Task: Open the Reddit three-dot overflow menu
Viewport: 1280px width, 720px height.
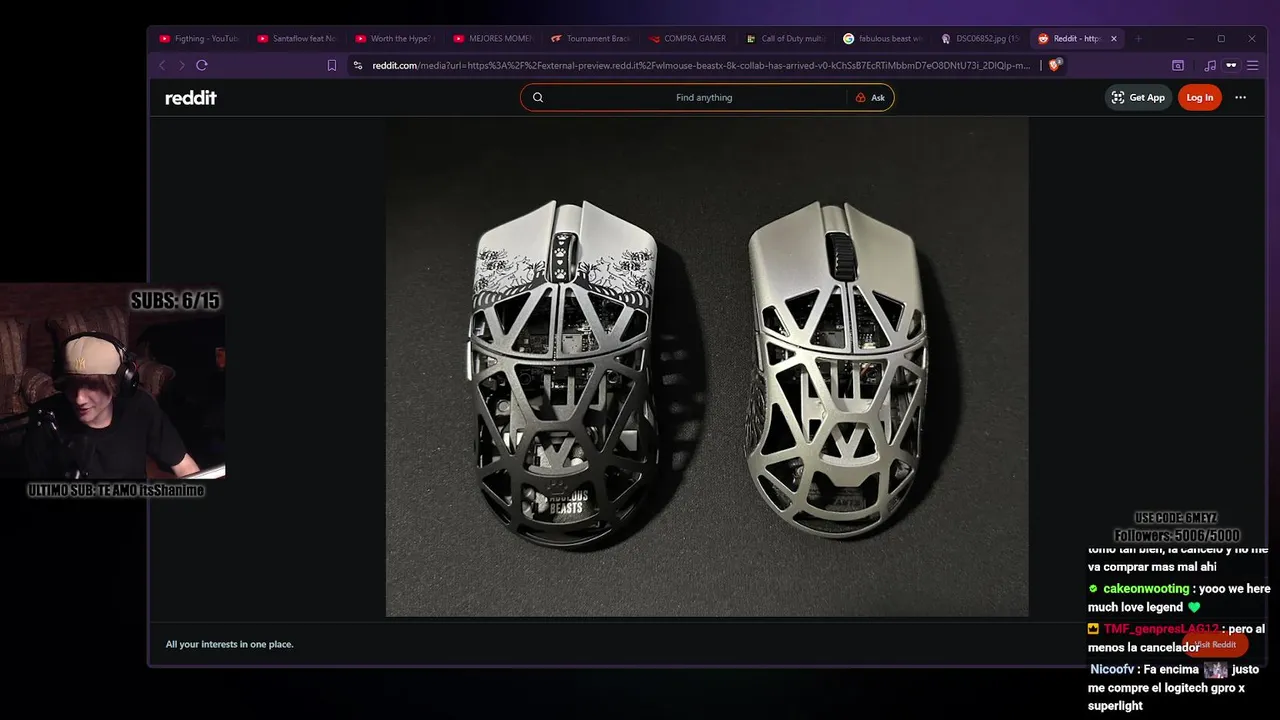Action: 1240,97
